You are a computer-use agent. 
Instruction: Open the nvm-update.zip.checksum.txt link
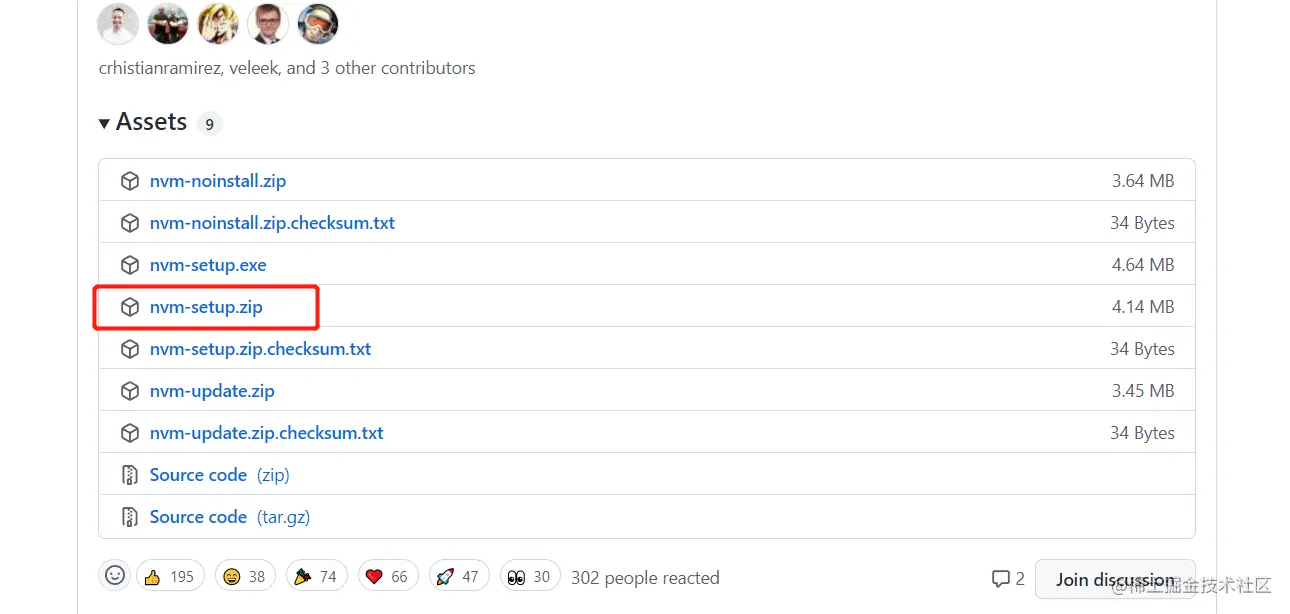(x=266, y=433)
